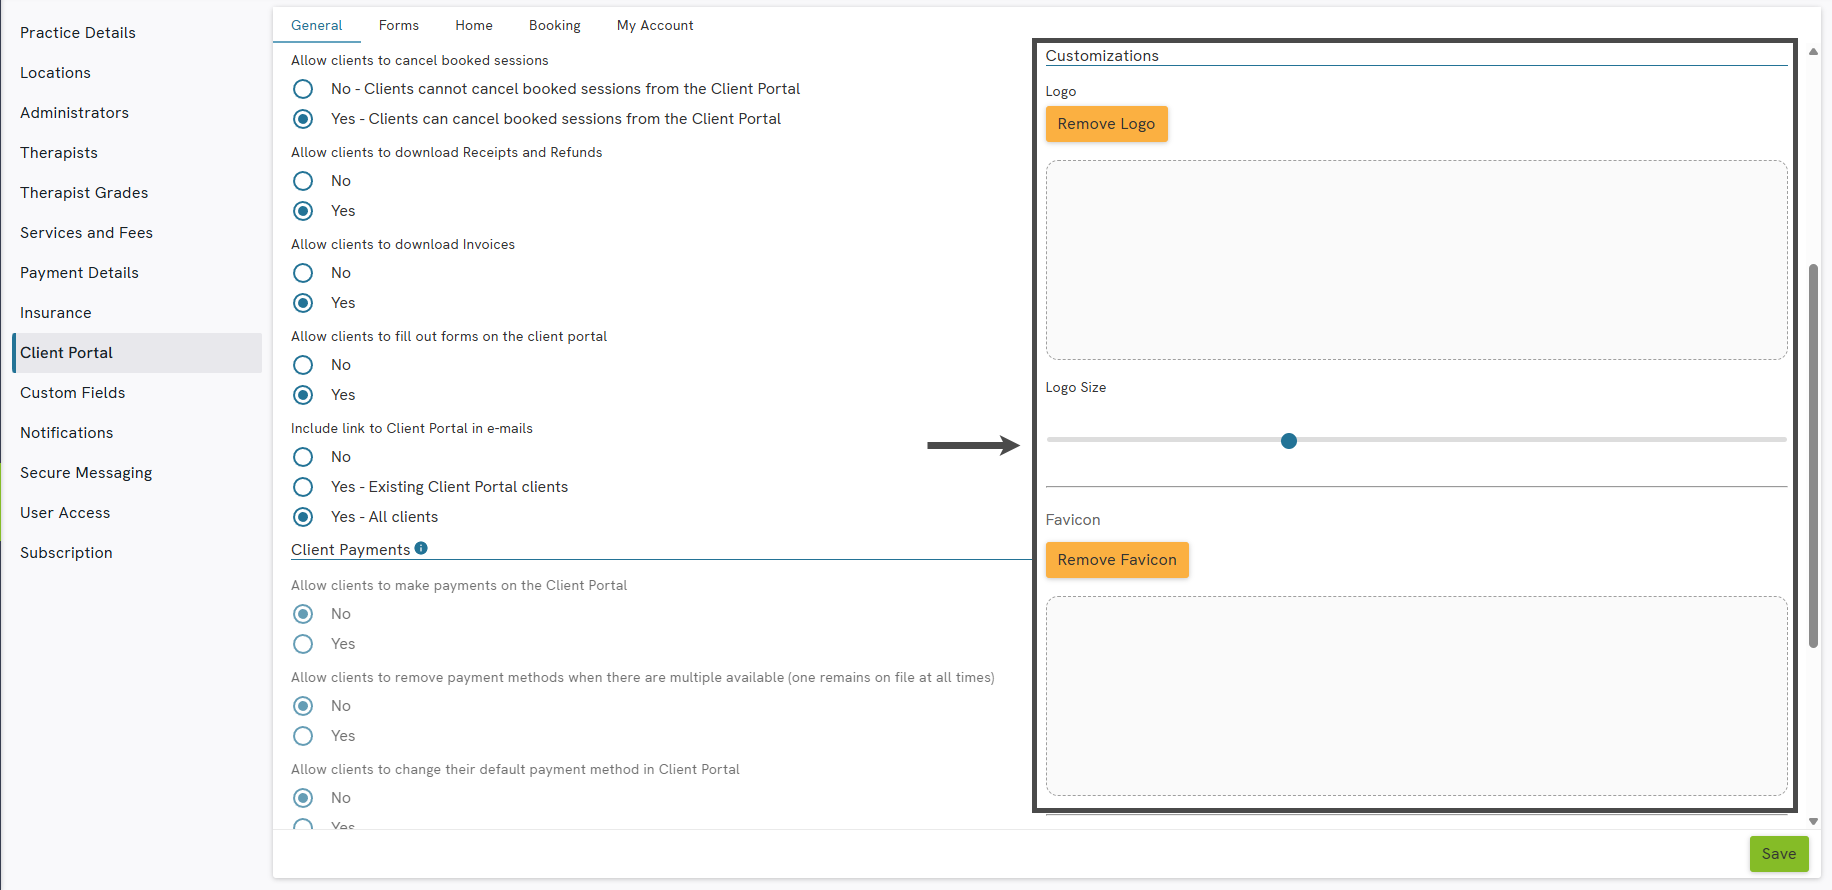Open Services and Fees
Viewport: 1832px width, 890px height.
pos(137,233)
